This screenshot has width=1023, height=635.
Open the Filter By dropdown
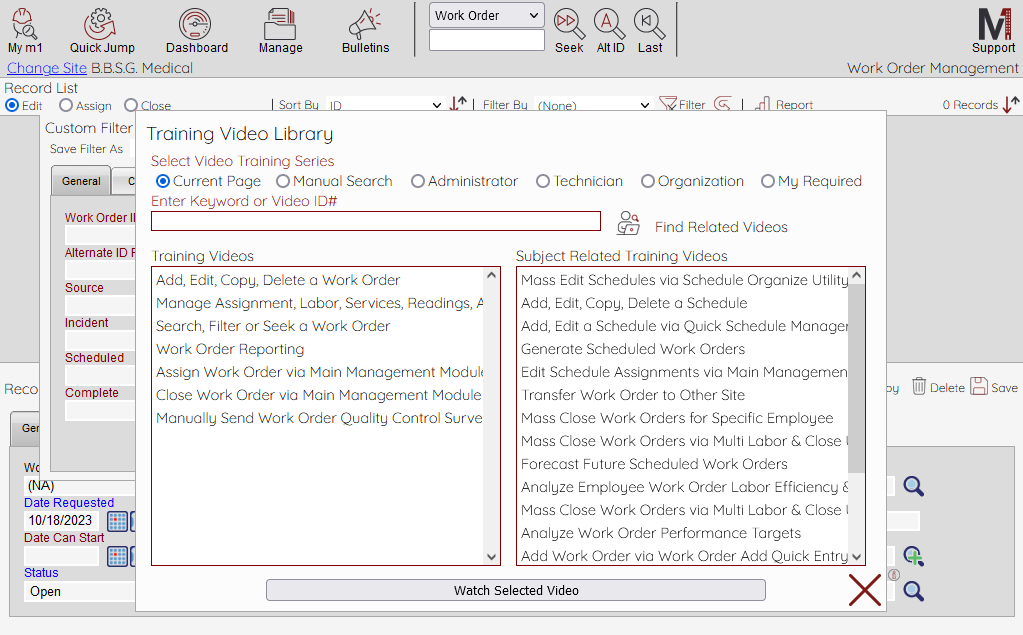pos(594,105)
